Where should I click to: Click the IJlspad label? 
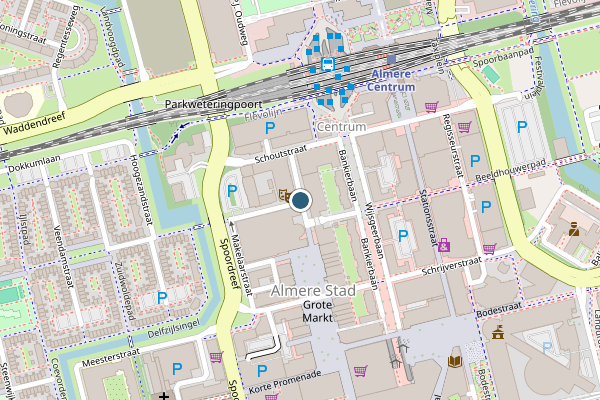pos(23,229)
